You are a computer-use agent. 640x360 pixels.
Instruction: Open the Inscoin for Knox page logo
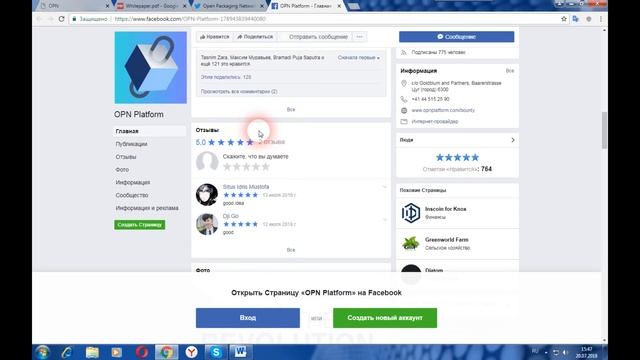tap(411, 213)
